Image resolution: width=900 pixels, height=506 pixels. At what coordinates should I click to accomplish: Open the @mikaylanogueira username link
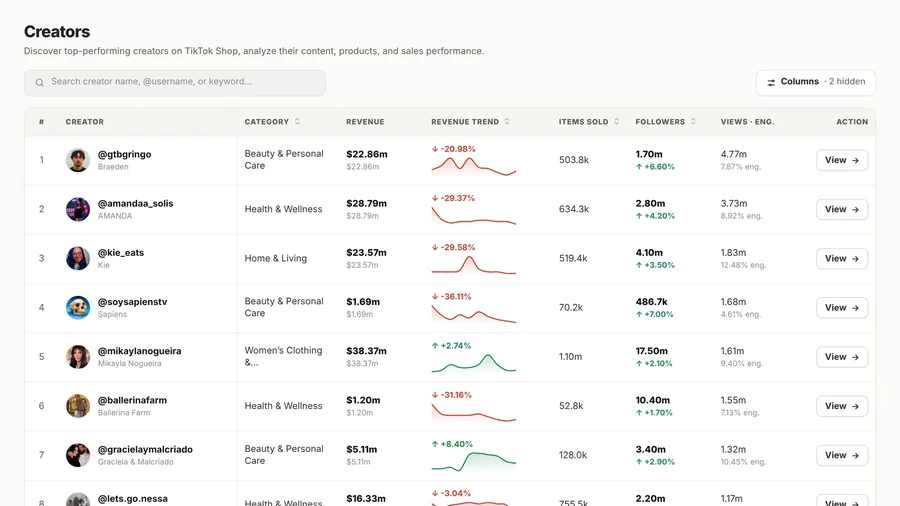139,351
